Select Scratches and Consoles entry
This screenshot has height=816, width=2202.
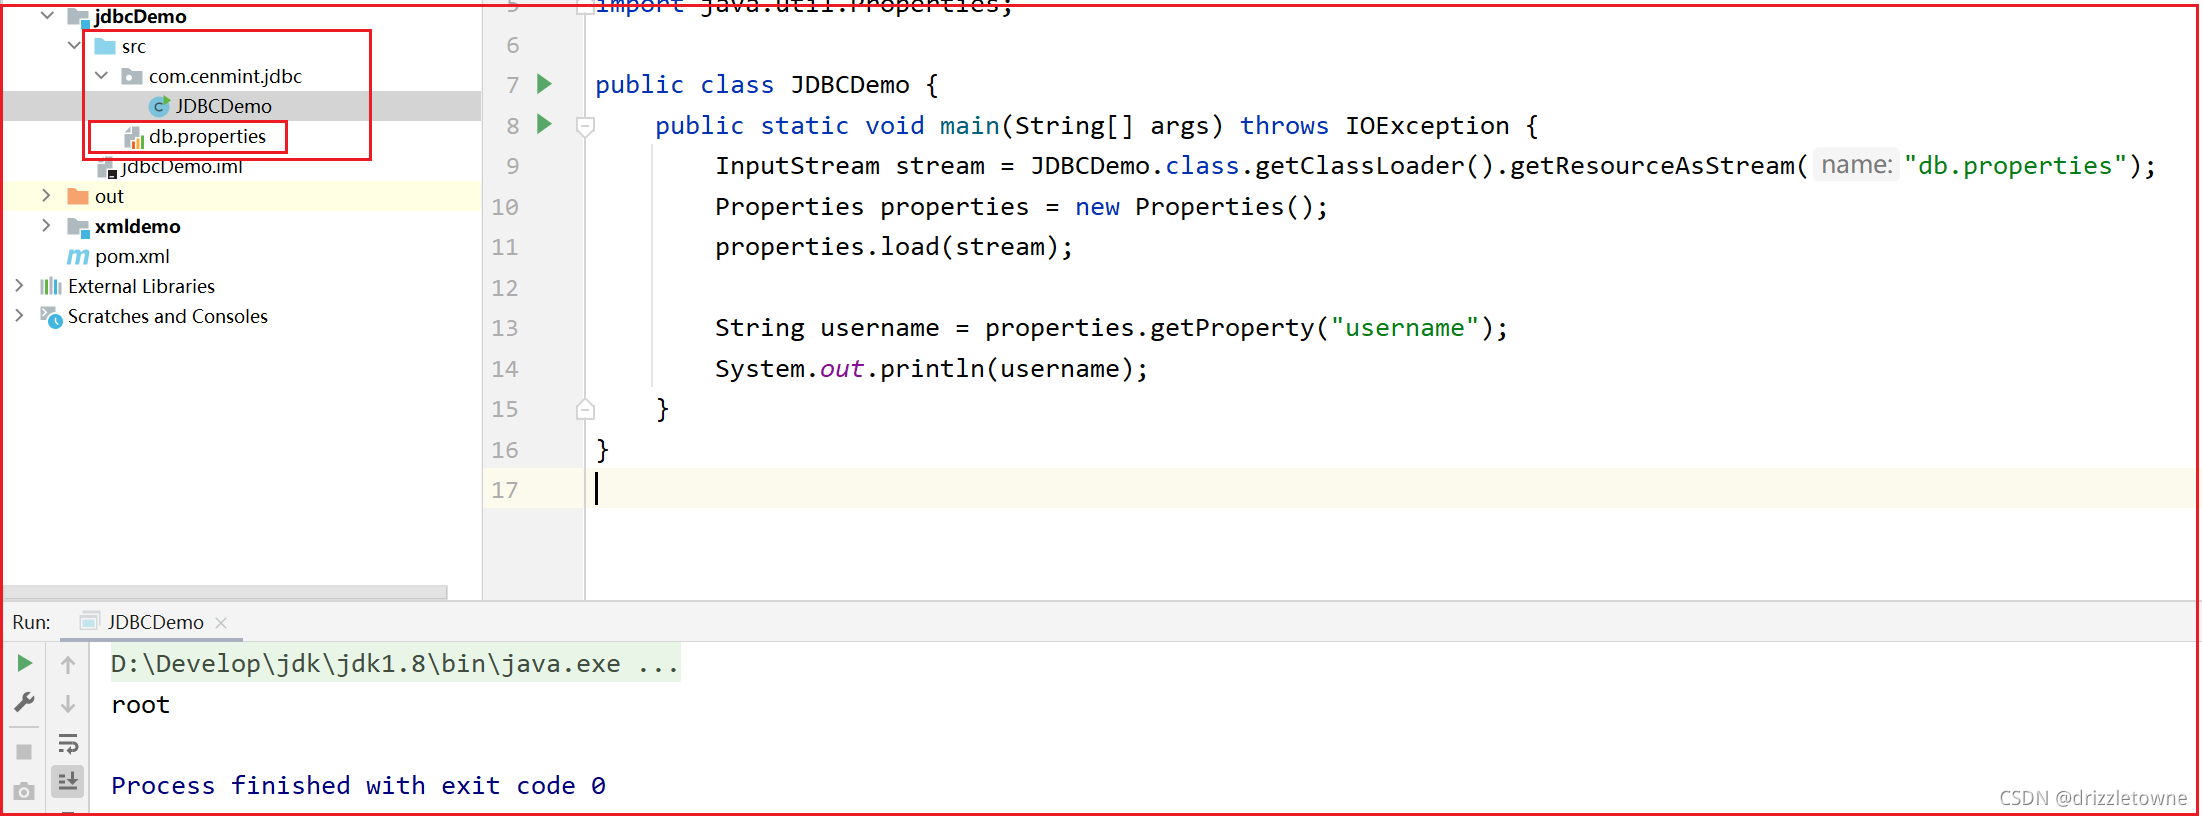(168, 316)
